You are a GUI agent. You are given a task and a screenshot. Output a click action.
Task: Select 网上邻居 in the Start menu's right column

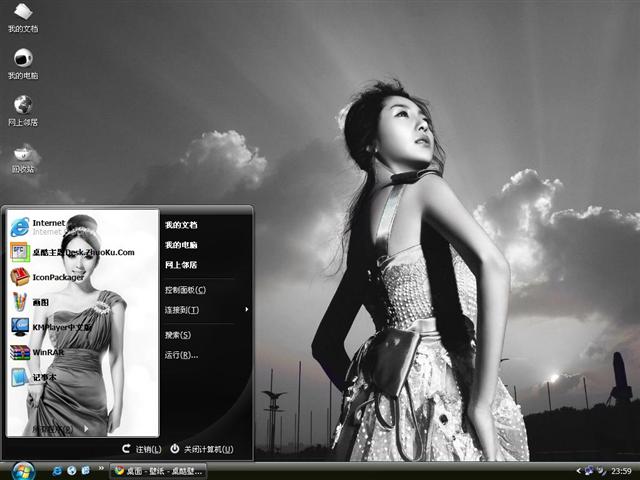pos(181,265)
